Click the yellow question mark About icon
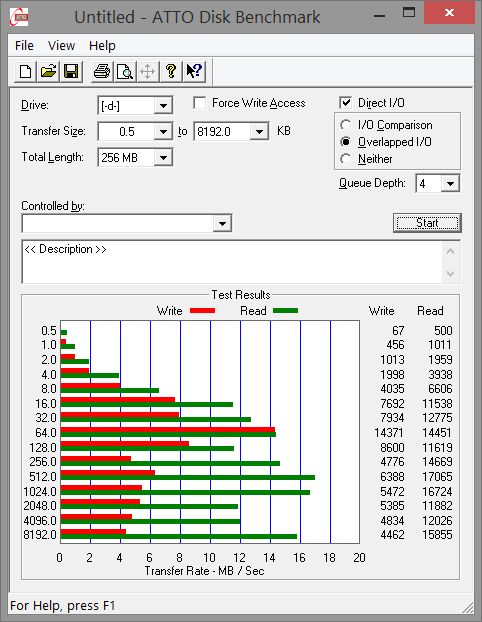Image resolution: width=482 pixels, height=622 pixels. point(171,72)
